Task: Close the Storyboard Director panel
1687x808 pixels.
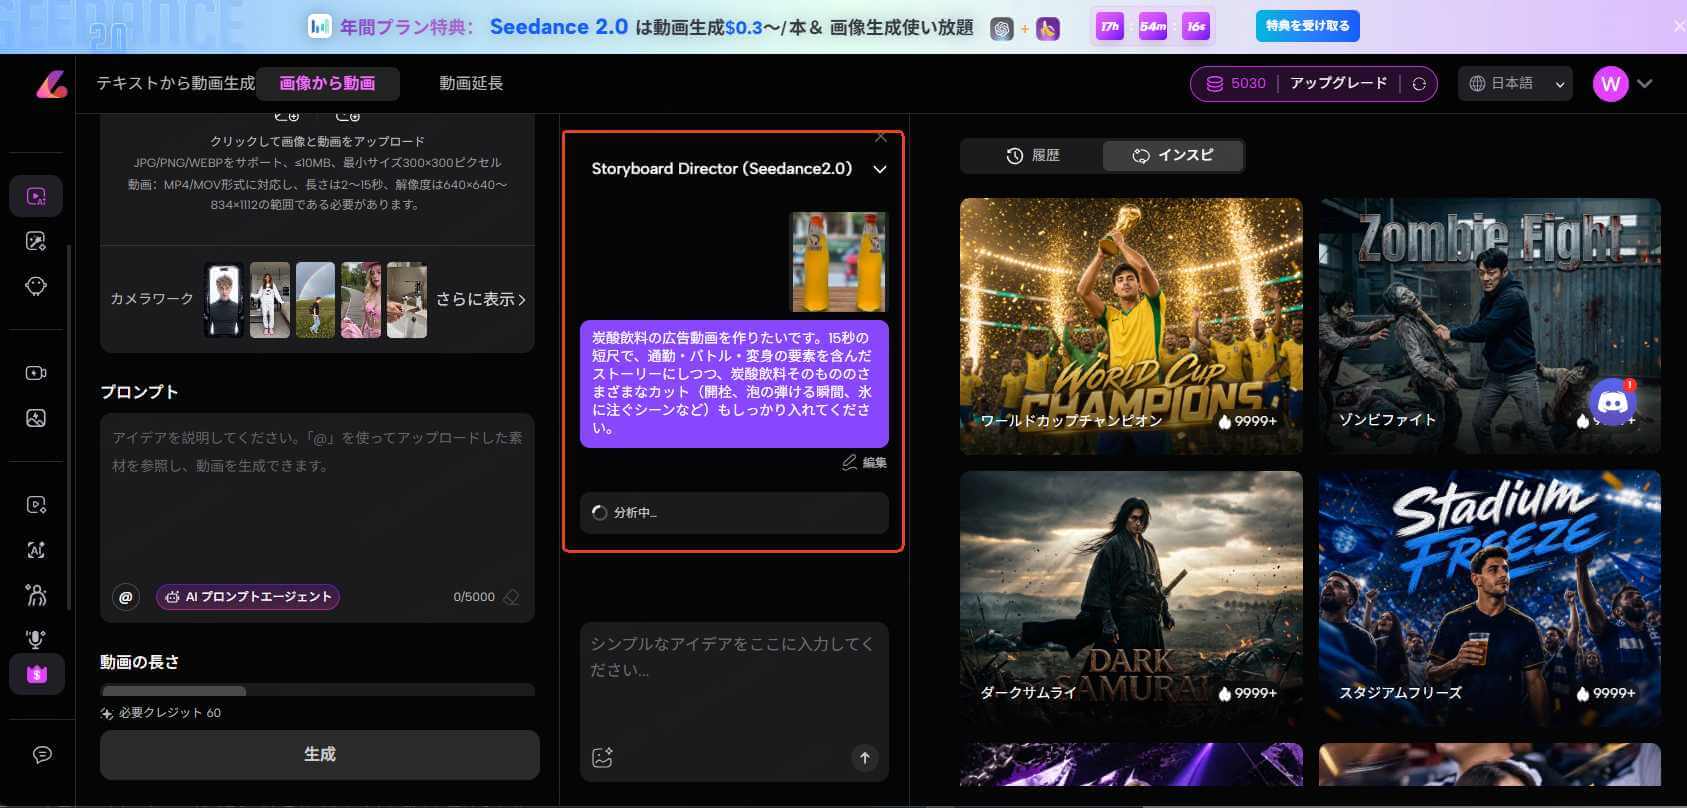Action: 880,137
